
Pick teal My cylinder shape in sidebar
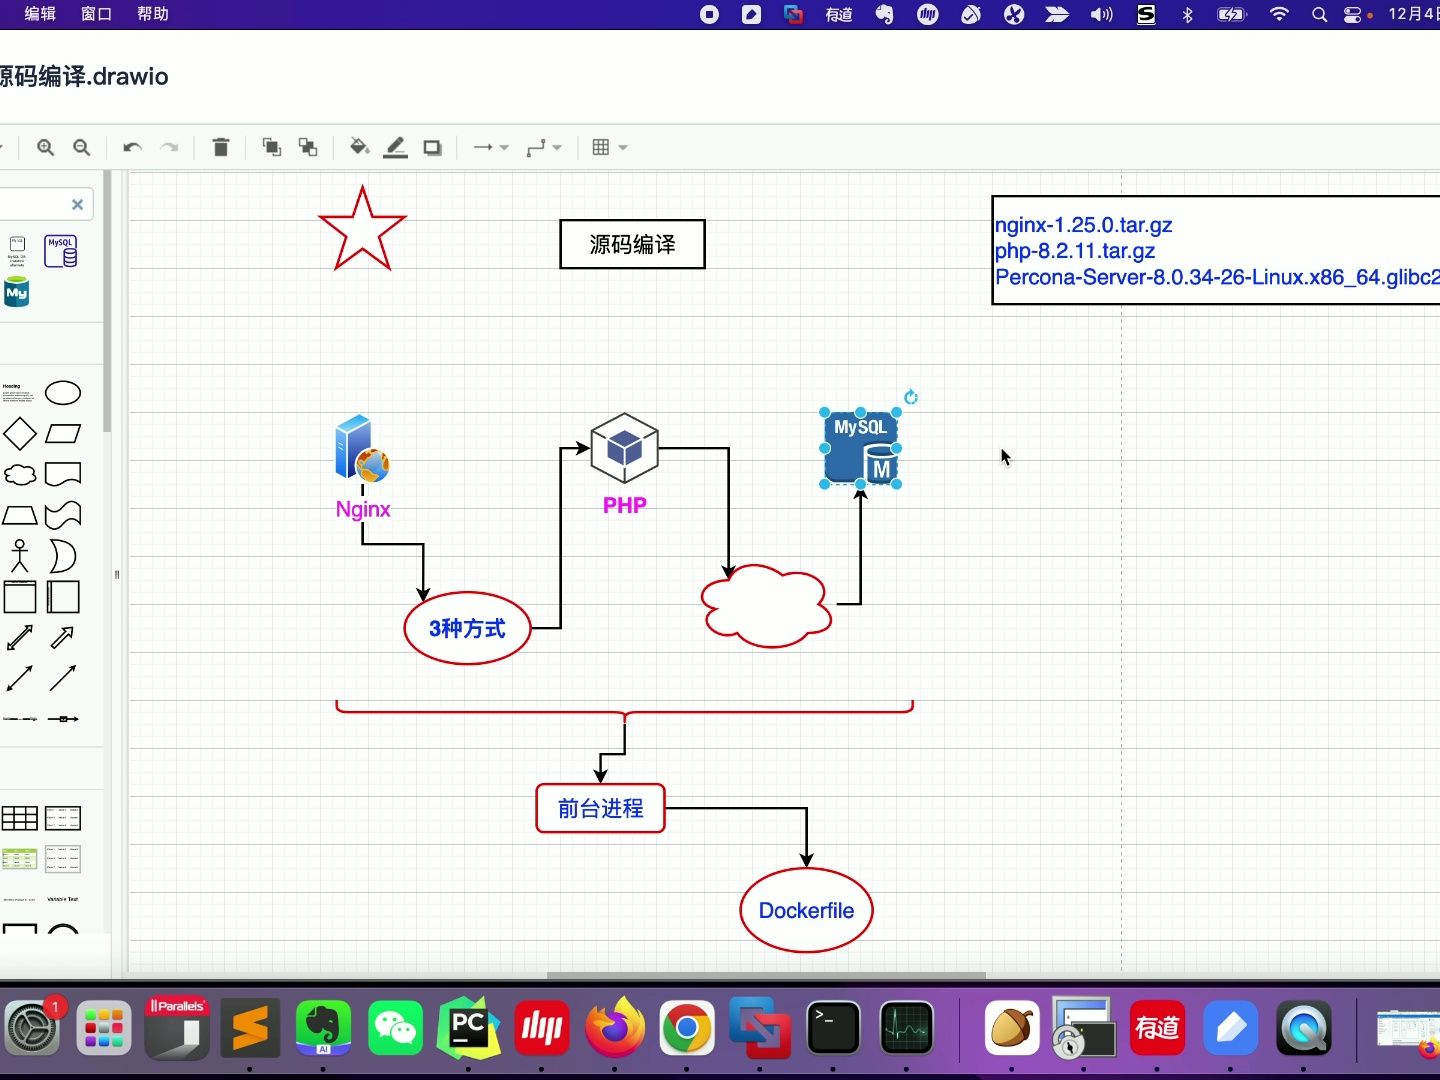pyautogui.click(x=17, y=292)
